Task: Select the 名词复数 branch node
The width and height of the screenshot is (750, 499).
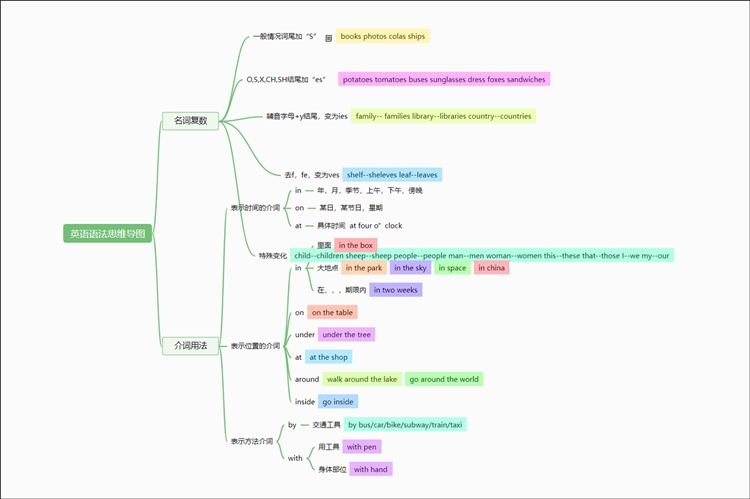Action: (190, 121)
